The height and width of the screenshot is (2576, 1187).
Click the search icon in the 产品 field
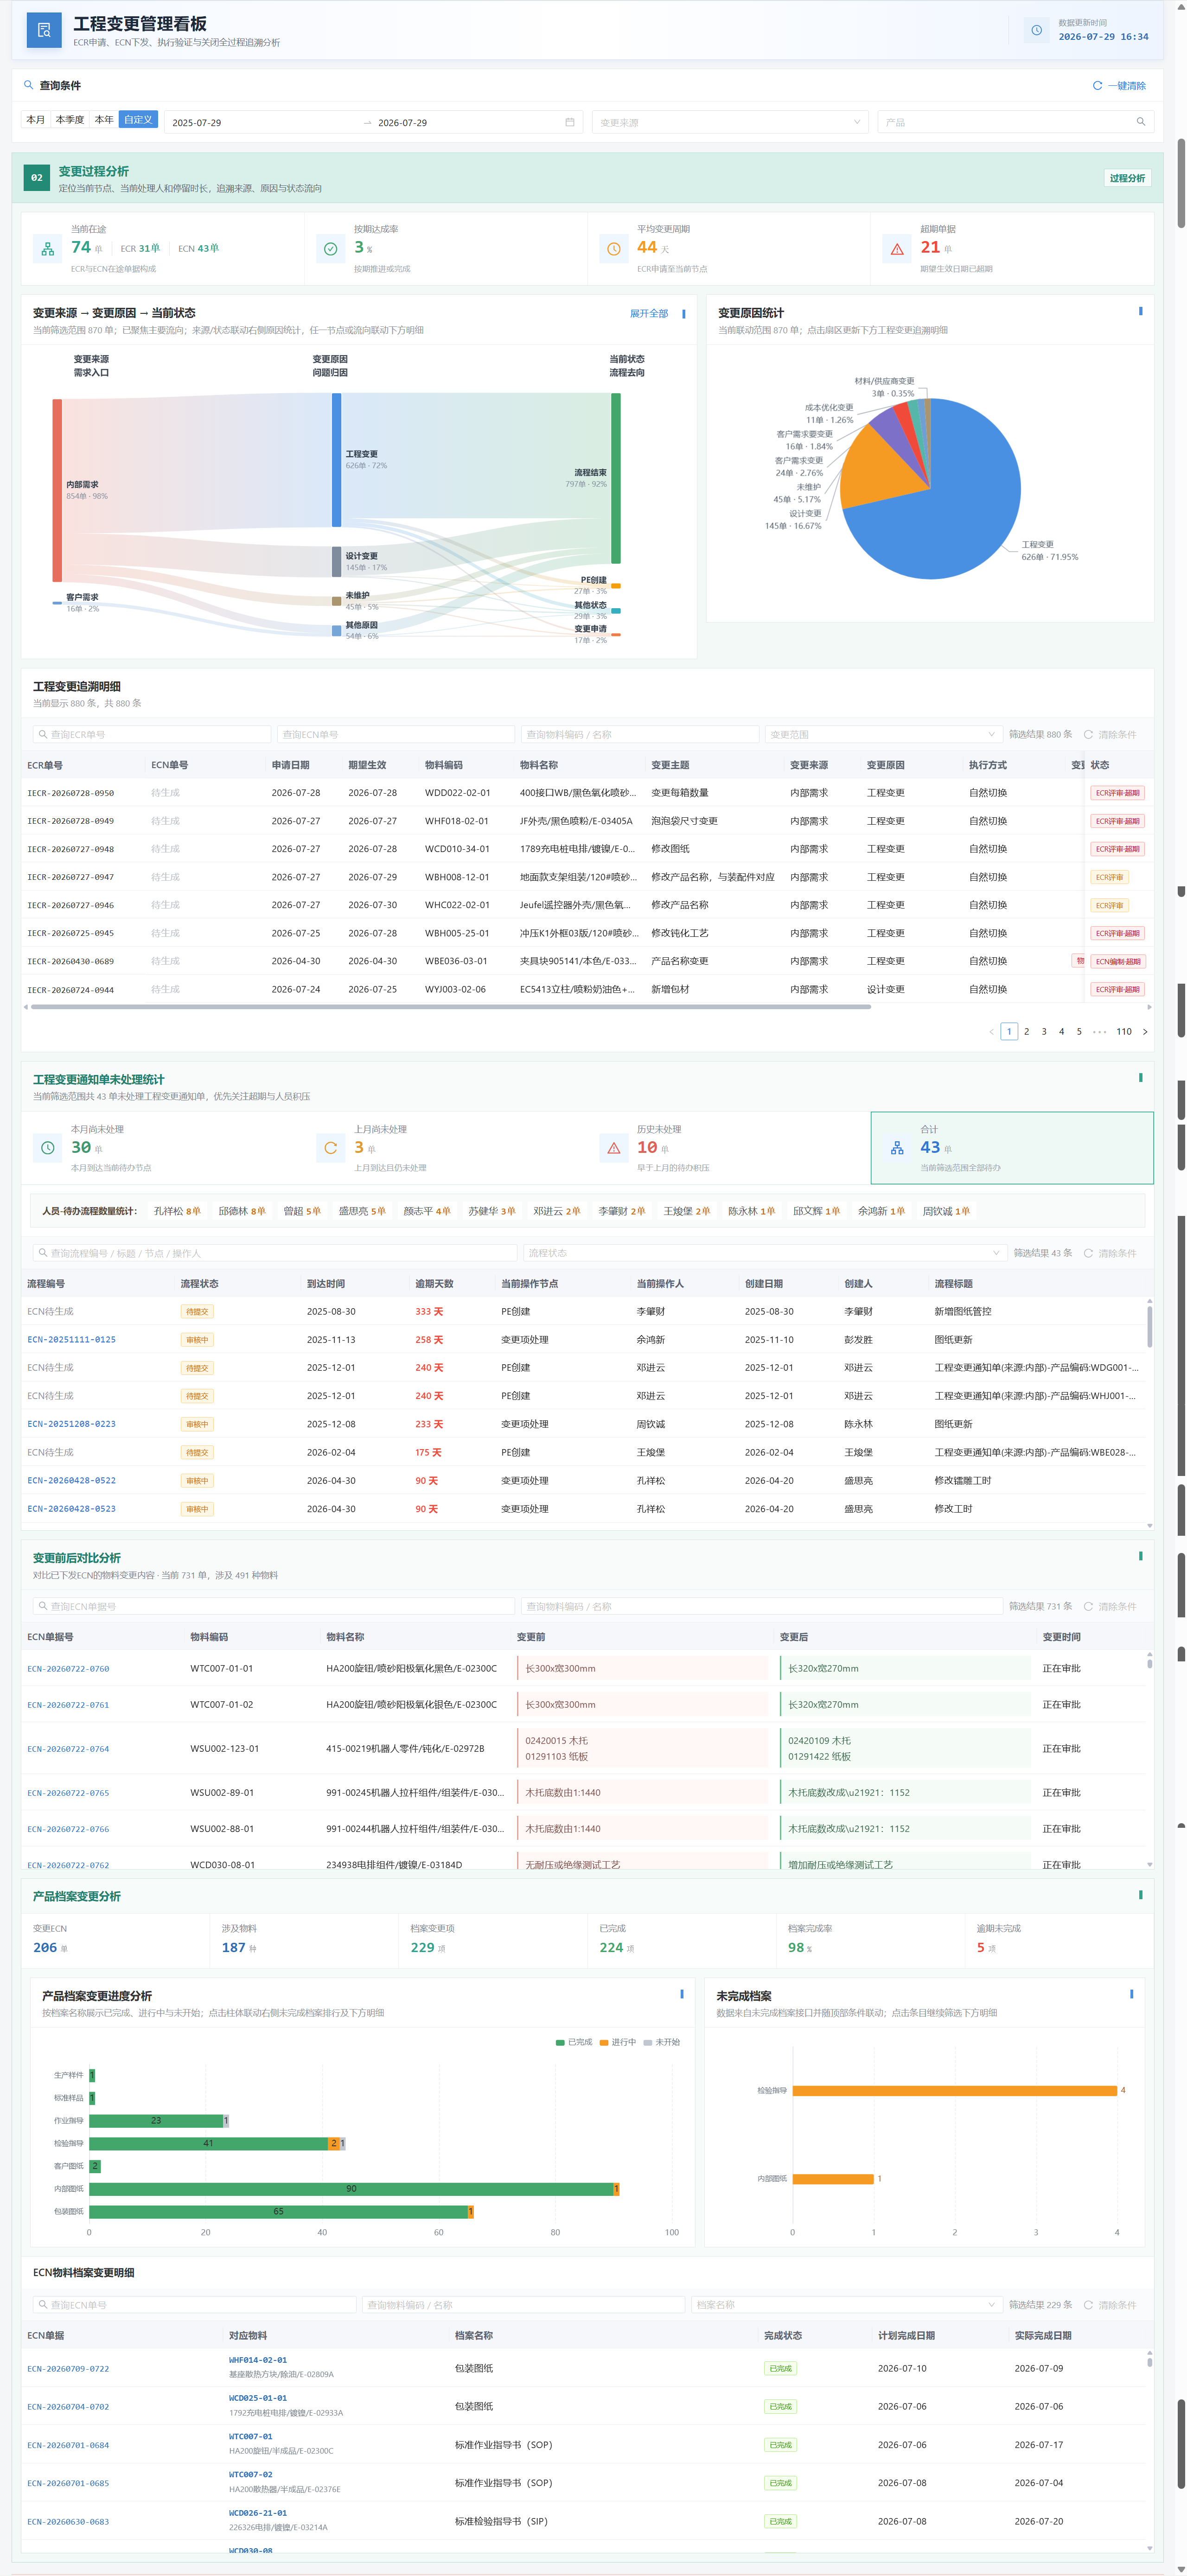(x=1140, y=122)
